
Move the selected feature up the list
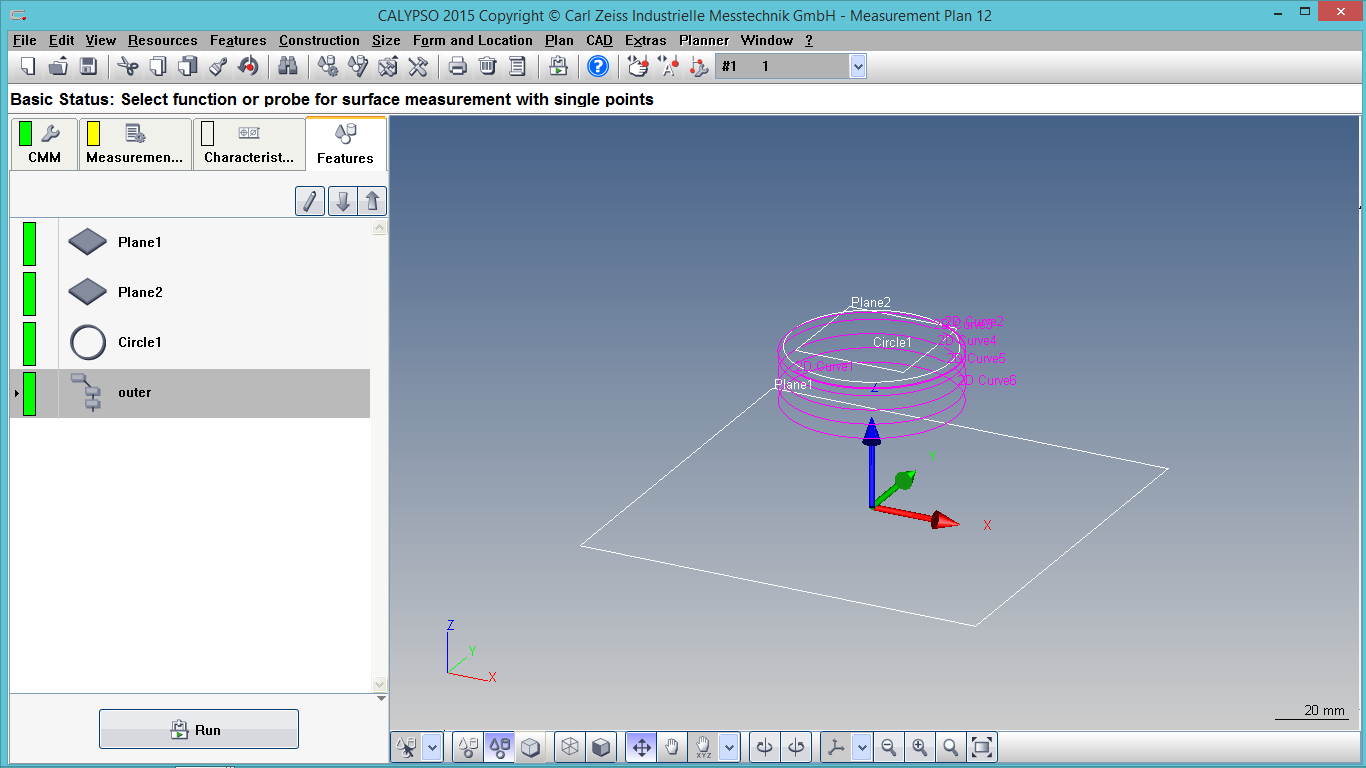pyautogui.click(x=372, y=201)
